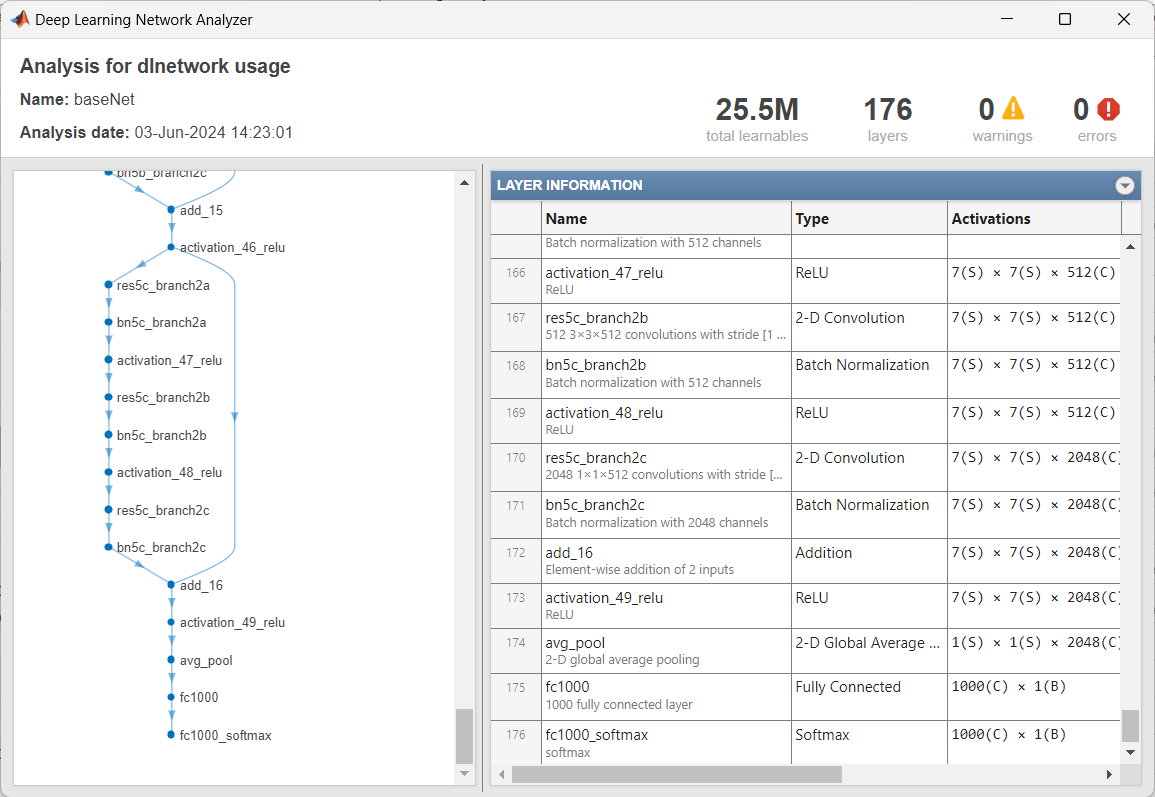Screen dimensions: 1155x797
Task: Click the graph pane scroll up arrow
Action: click(464, 183)
